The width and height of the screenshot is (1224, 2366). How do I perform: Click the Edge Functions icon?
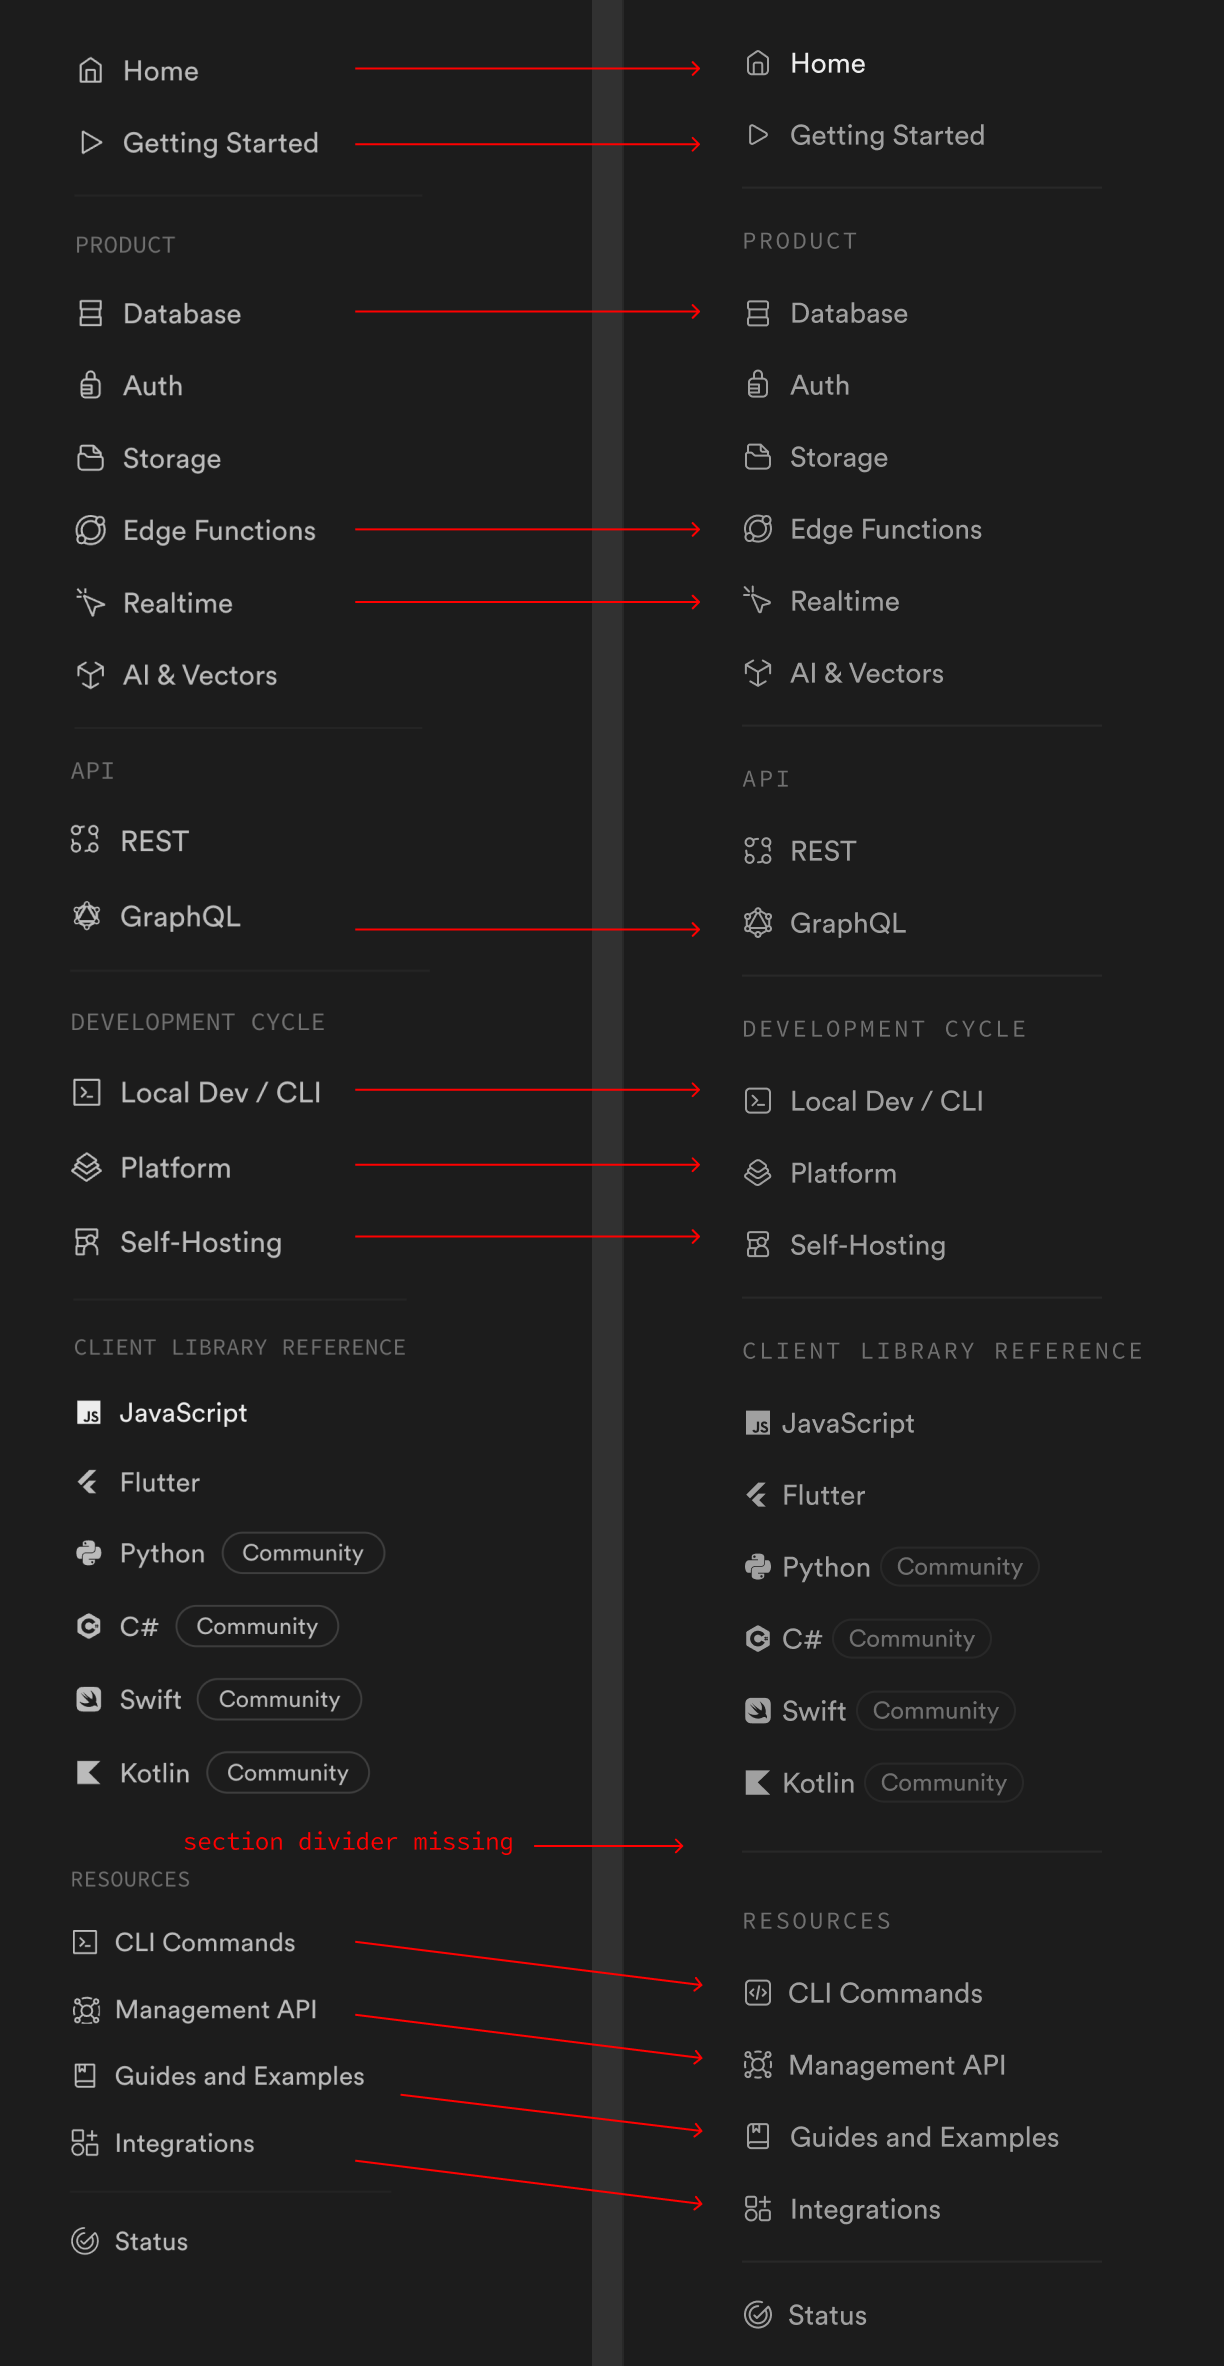90,530
